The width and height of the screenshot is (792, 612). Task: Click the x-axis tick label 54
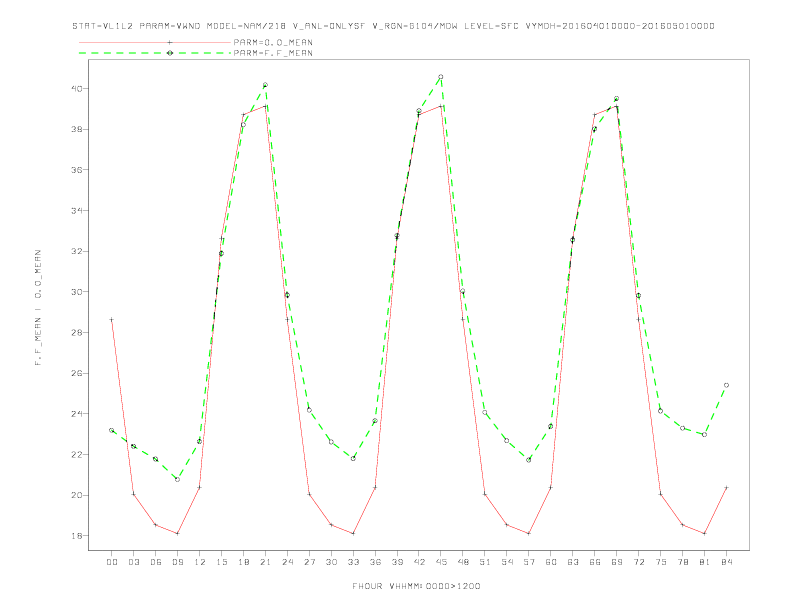coord(507,562)
